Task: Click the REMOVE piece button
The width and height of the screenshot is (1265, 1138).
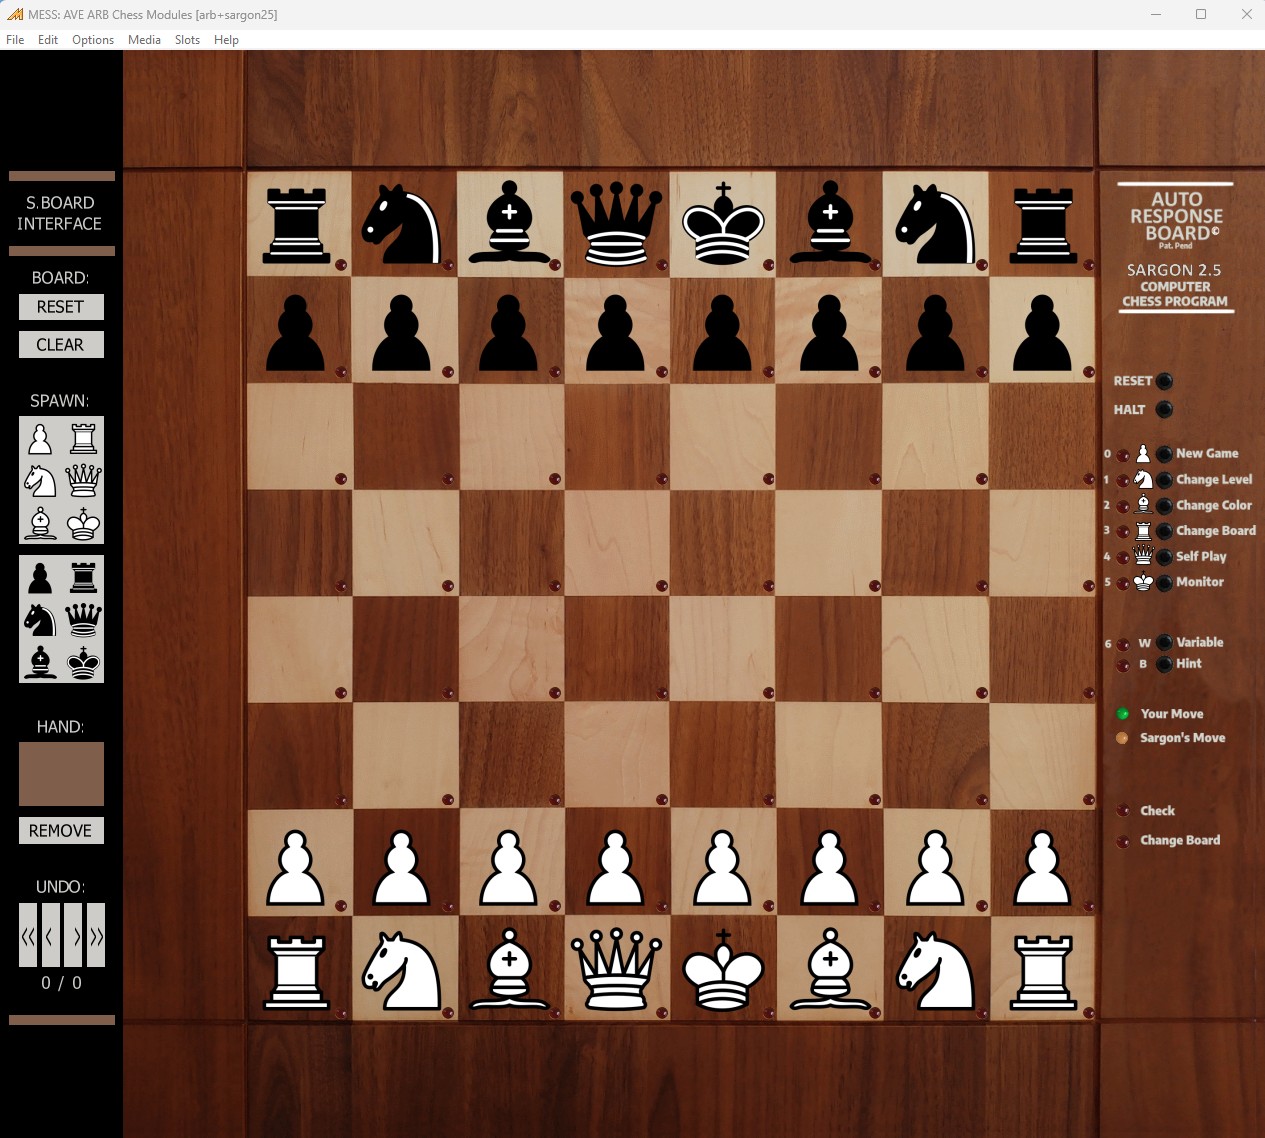Action: coord(61,831)
